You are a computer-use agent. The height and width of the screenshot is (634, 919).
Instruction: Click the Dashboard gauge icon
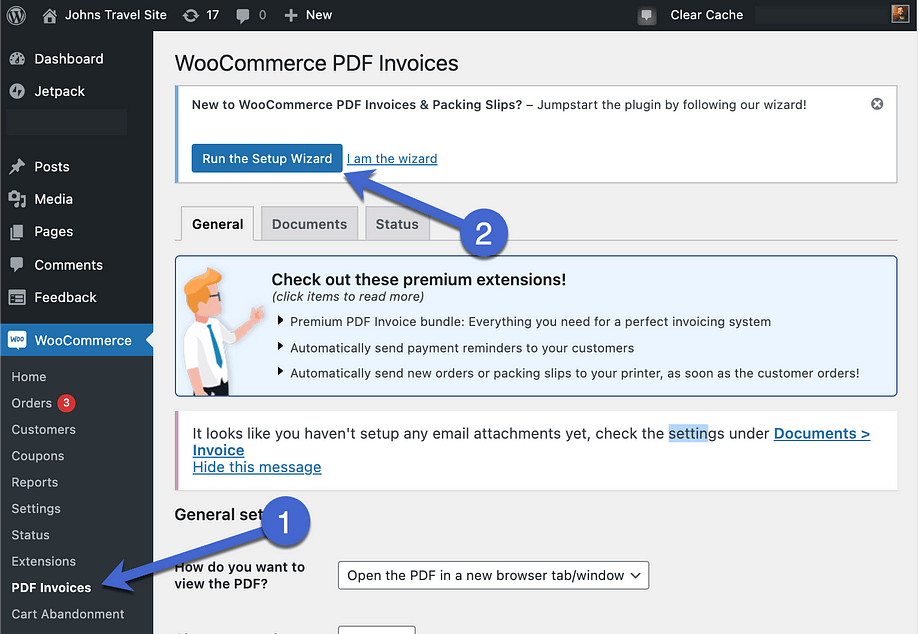click(x=17, y=59)
